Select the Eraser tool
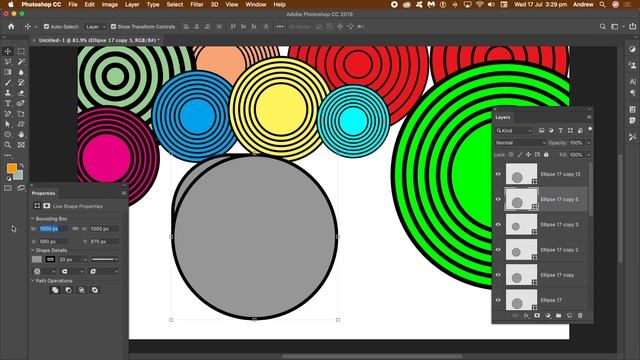Screen dimensions: 640x360 [x=21, y=93]
